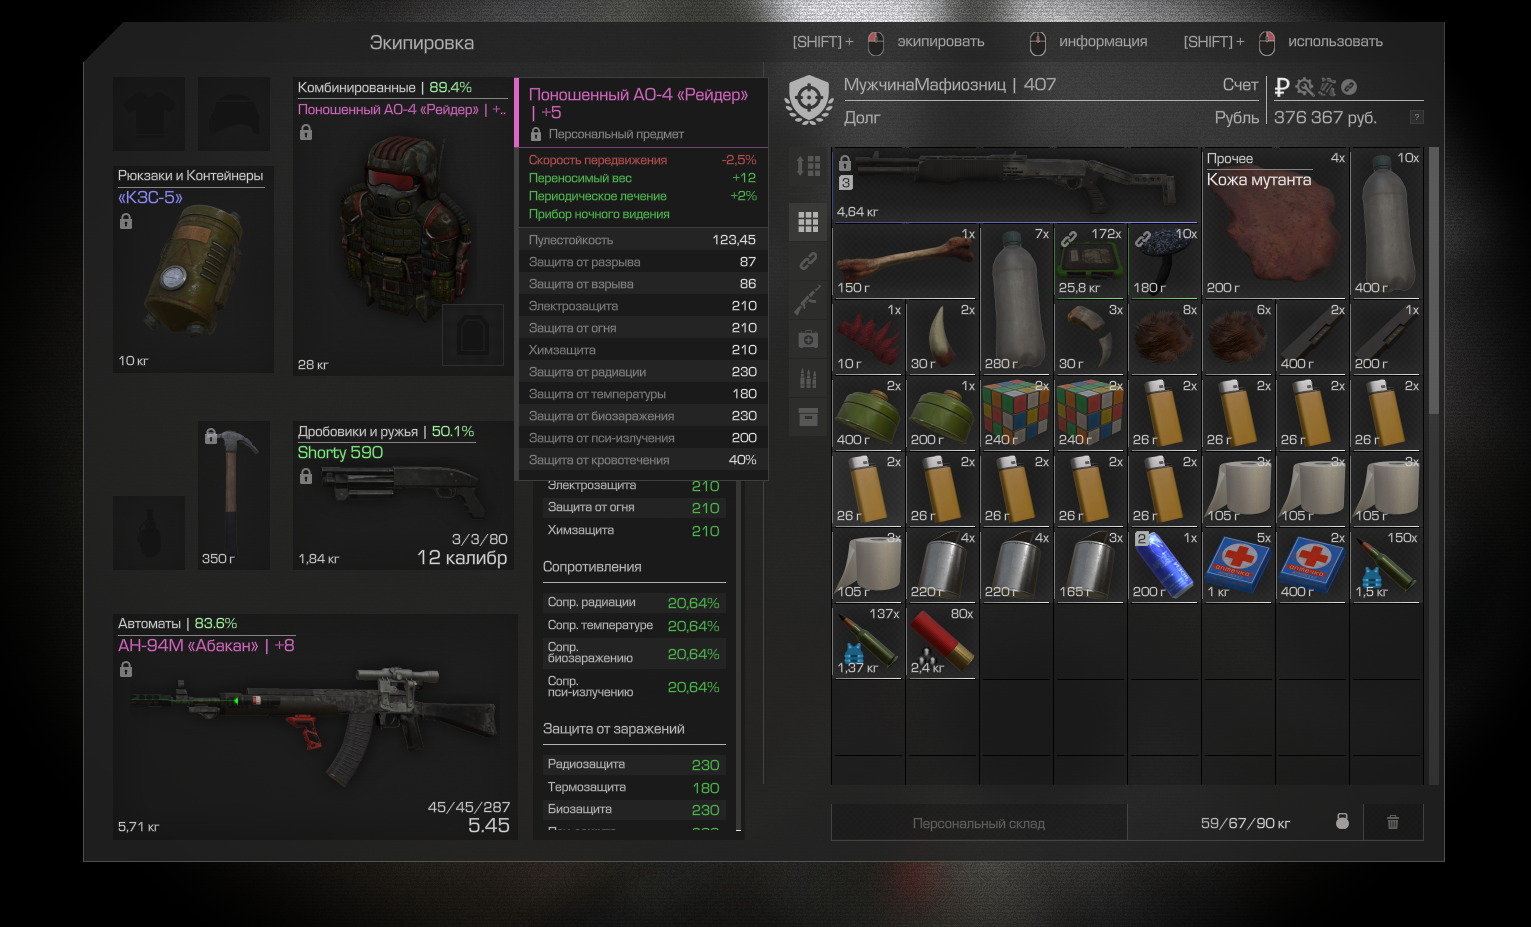The width and height of the screenshot is (1531, 927).
Task: Click the kettlebell weight icon
Action: click(1342, 821)
